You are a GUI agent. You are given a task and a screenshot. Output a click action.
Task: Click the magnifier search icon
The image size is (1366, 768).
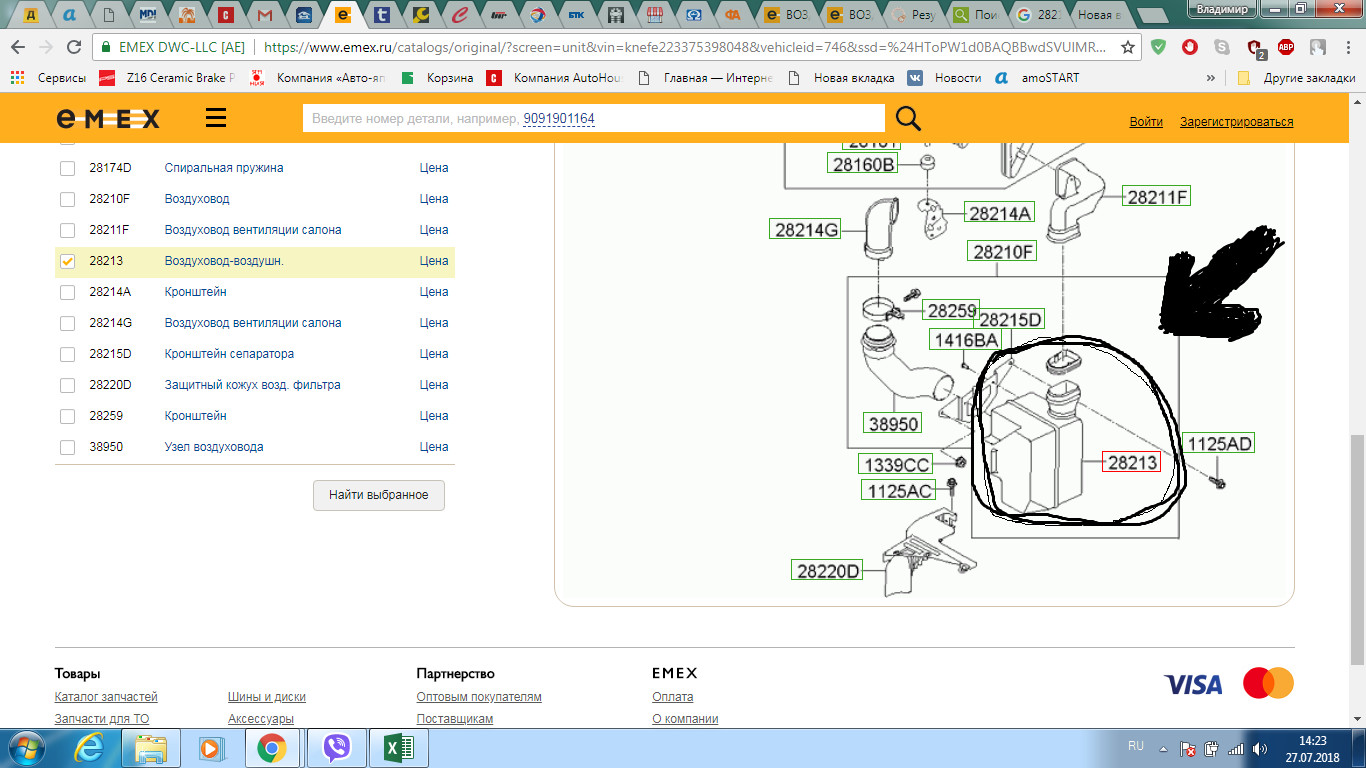coord(908,119)
